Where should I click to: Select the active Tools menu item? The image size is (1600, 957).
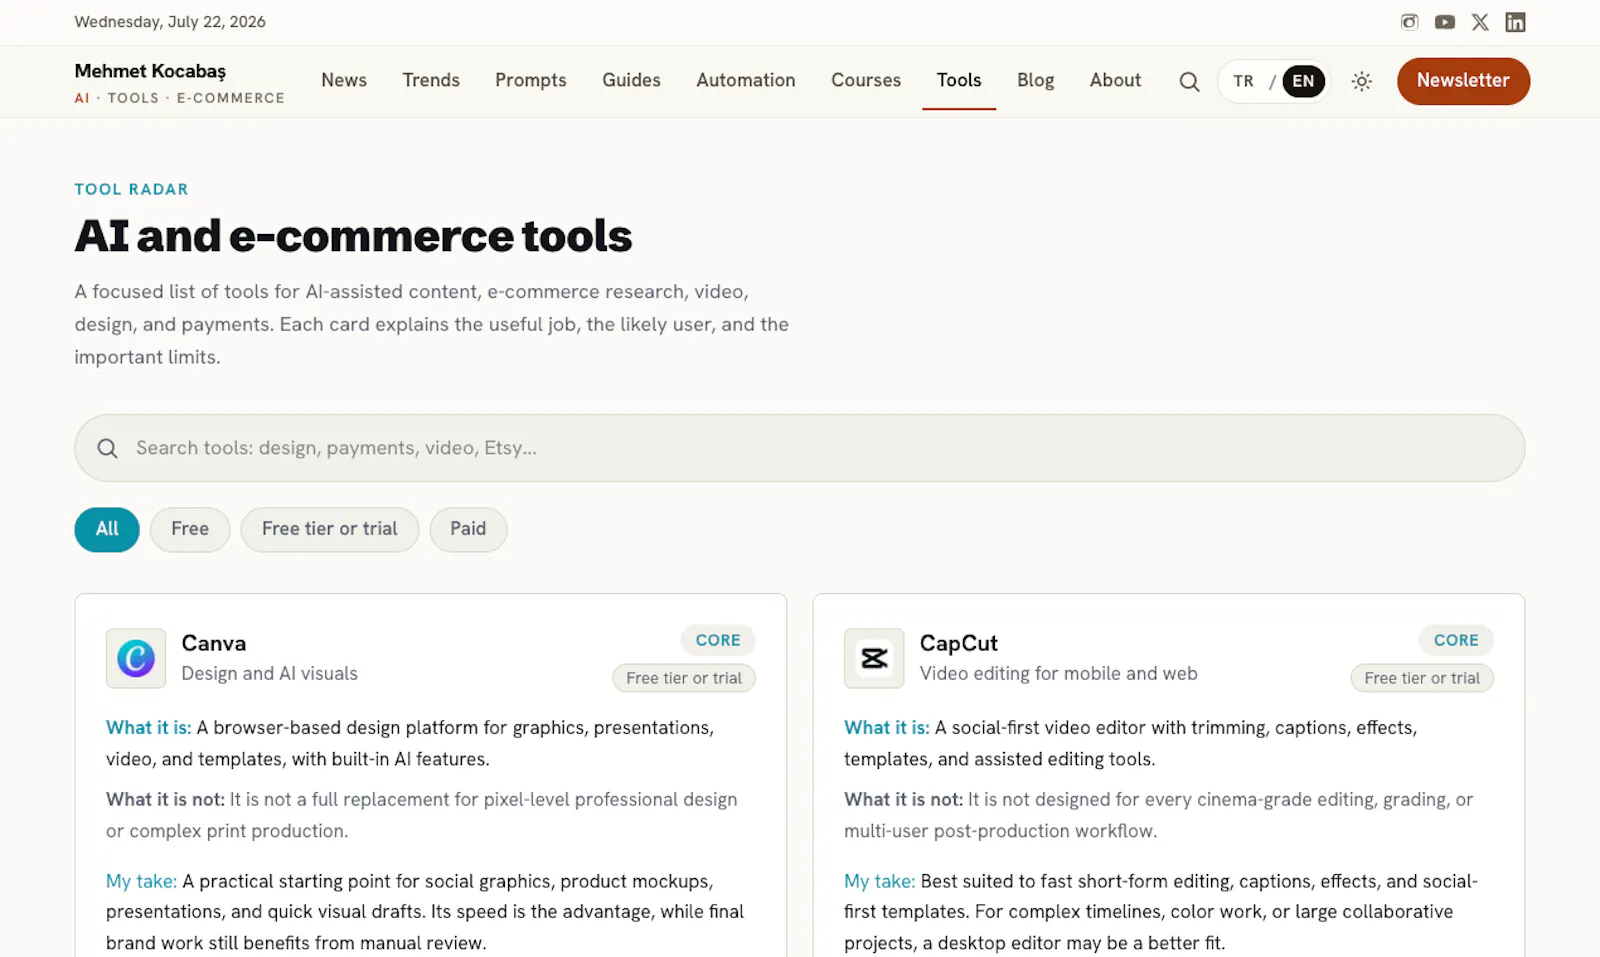[x=959, y=80]
